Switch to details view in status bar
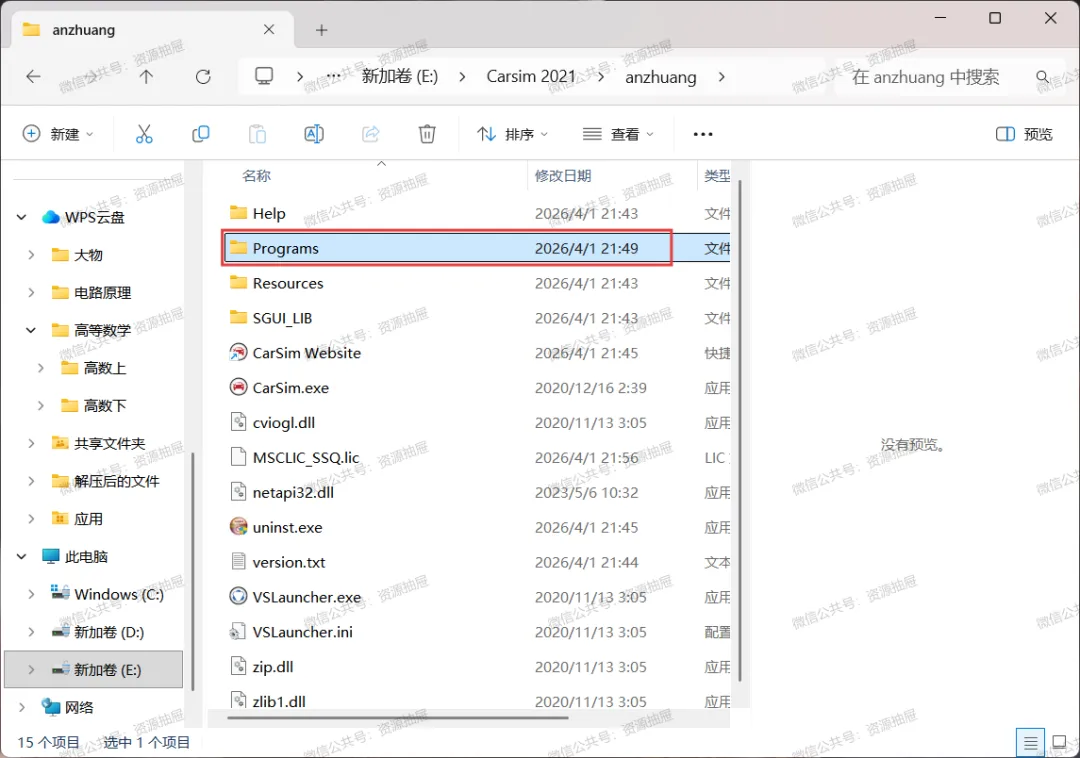This screenshot has width=1080, height=758. pos(1030,743)
